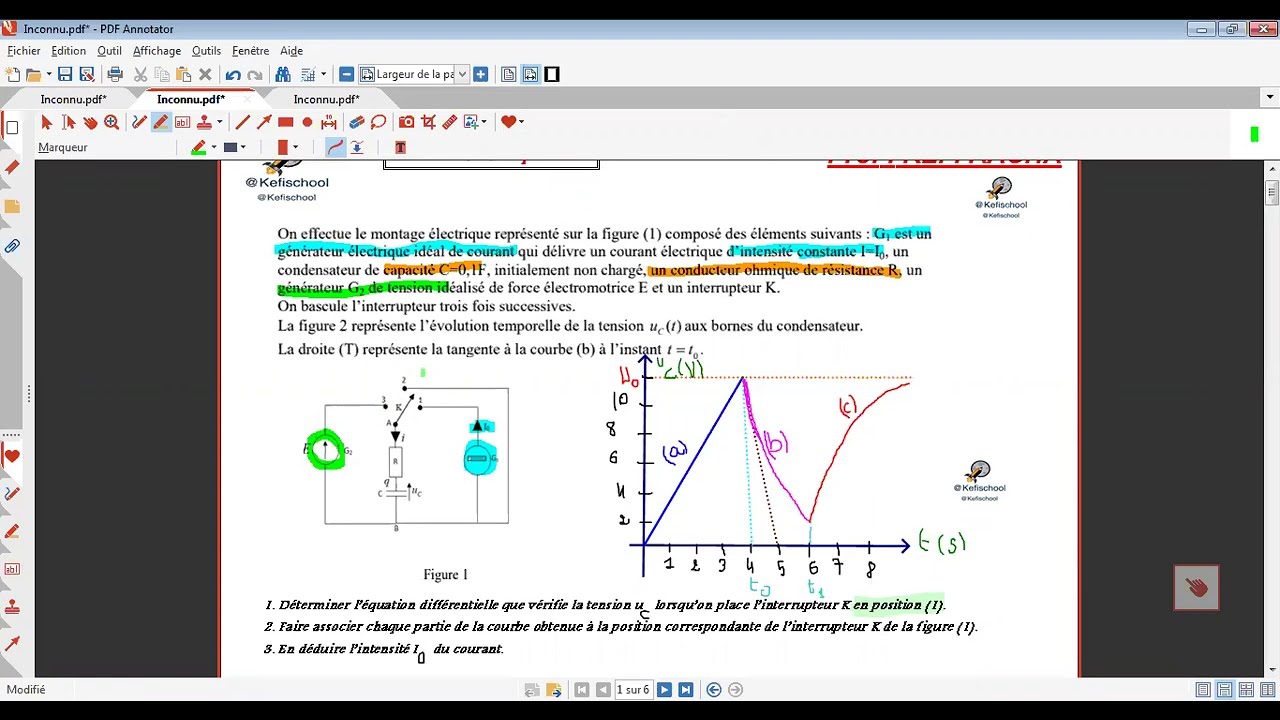1280x720 pixels.
Task: Go to the next page
Action: click(664, 690)
